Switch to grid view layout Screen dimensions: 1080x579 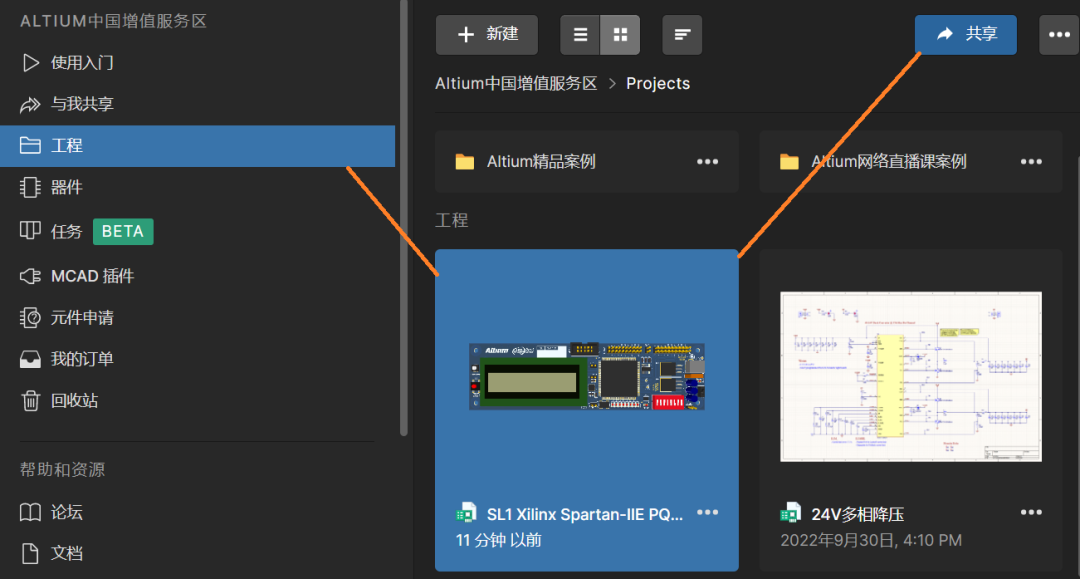(x=620, y=34)
